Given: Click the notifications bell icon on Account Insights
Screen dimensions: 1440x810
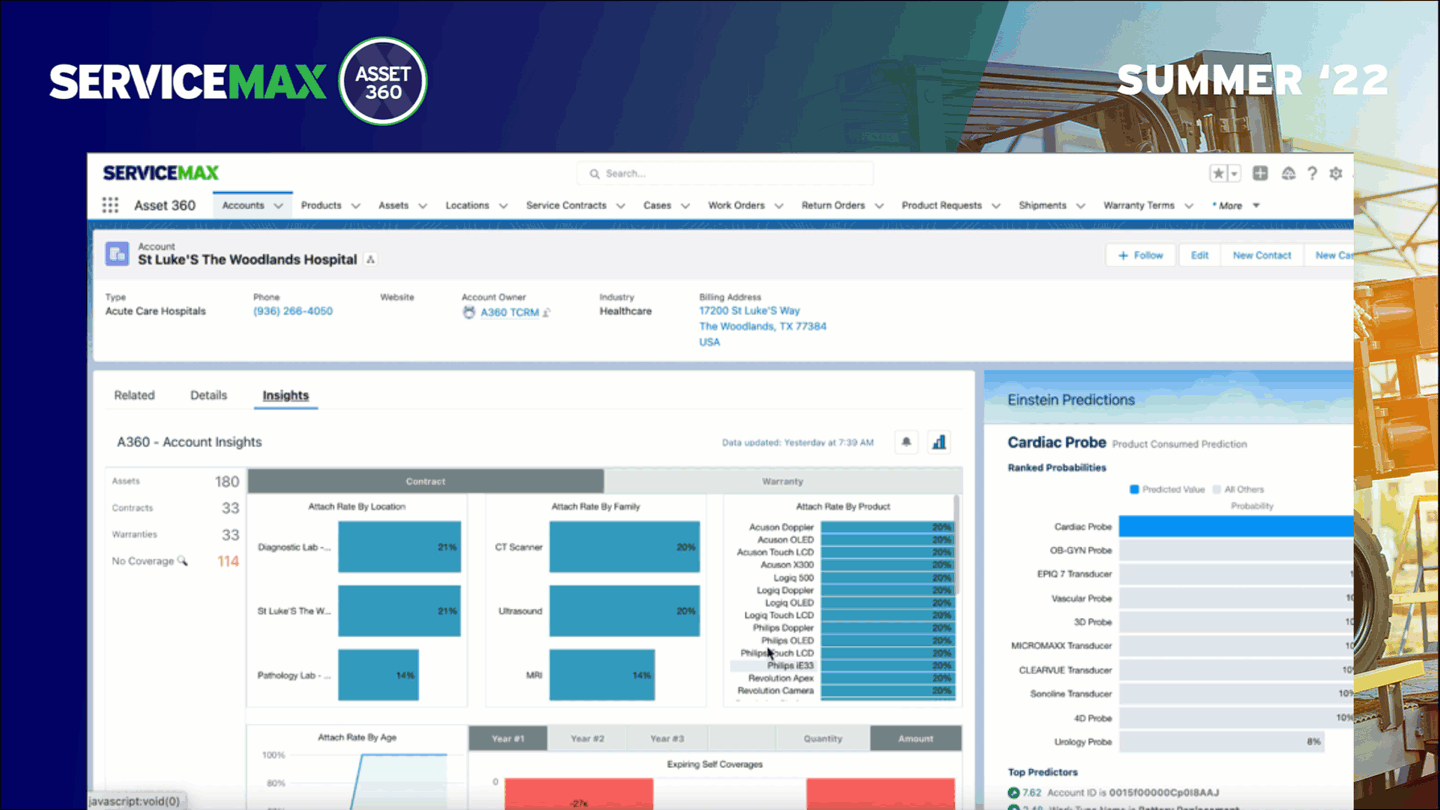Looking at the screenshot, I should (x=905, y=441).
